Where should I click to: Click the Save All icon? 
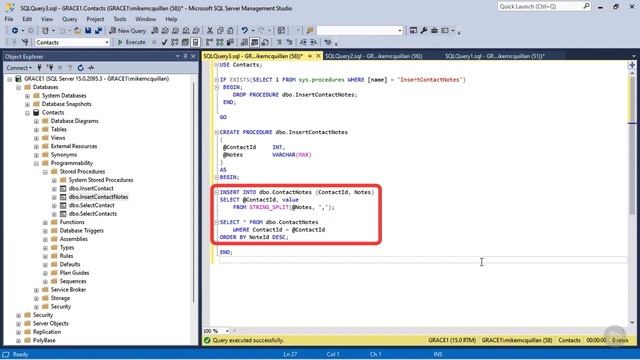(98, 31)
